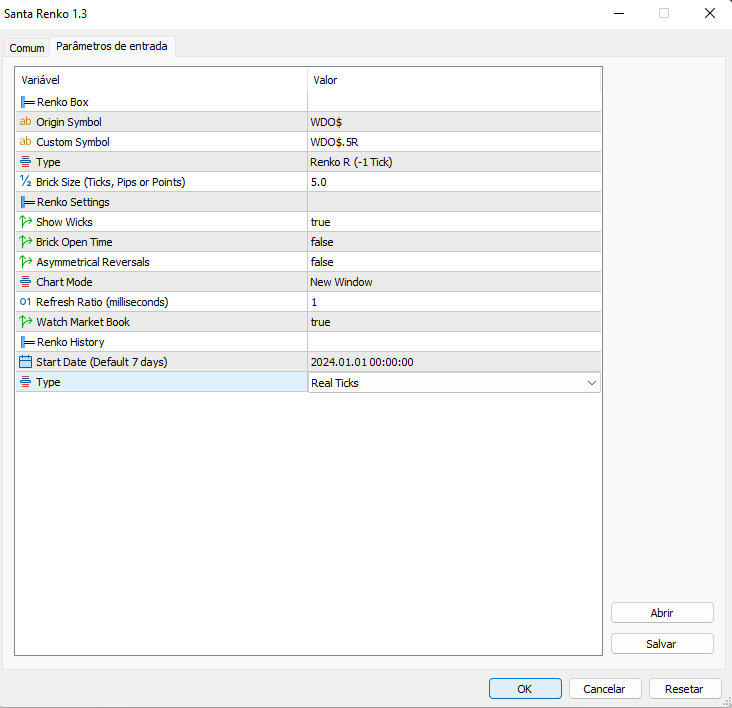Click the Renko Settings section icon

pyautogui.click(x=28, y=202)
